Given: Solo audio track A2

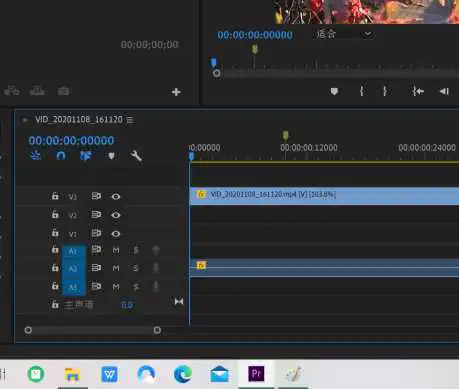Looking at the screenshot, I should [136, 268].
